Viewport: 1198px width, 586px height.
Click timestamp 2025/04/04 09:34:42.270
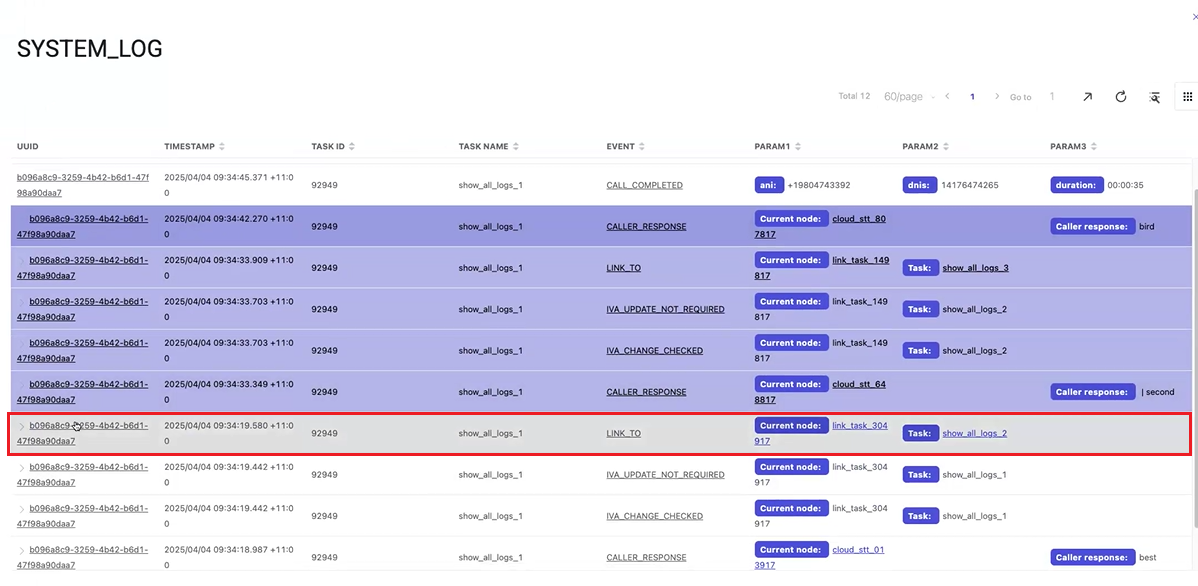[228, 227]
